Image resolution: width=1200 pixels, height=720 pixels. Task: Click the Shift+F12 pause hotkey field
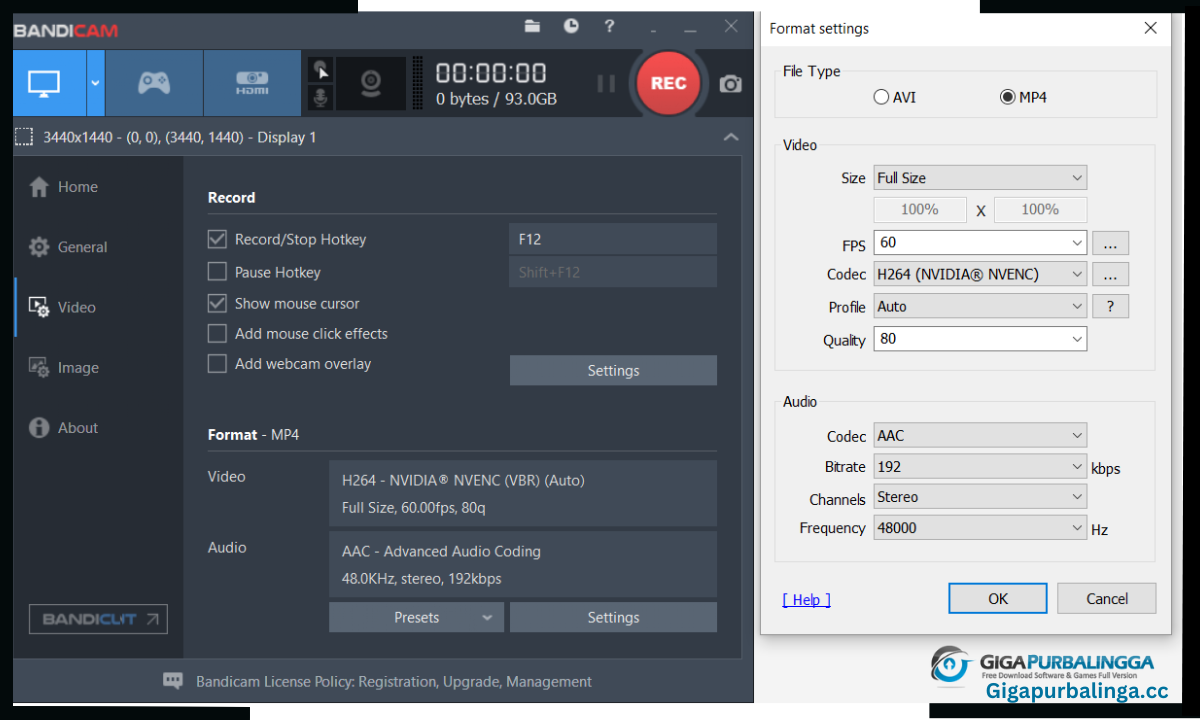click(x=613, y=272)
